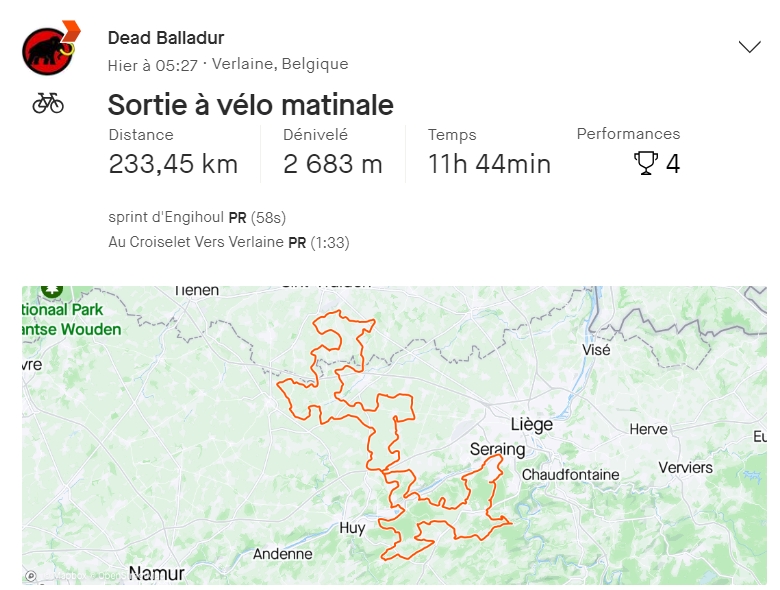Click the Liège label on the map
Viewport: 780px width, 590px height.
(531, 424)
